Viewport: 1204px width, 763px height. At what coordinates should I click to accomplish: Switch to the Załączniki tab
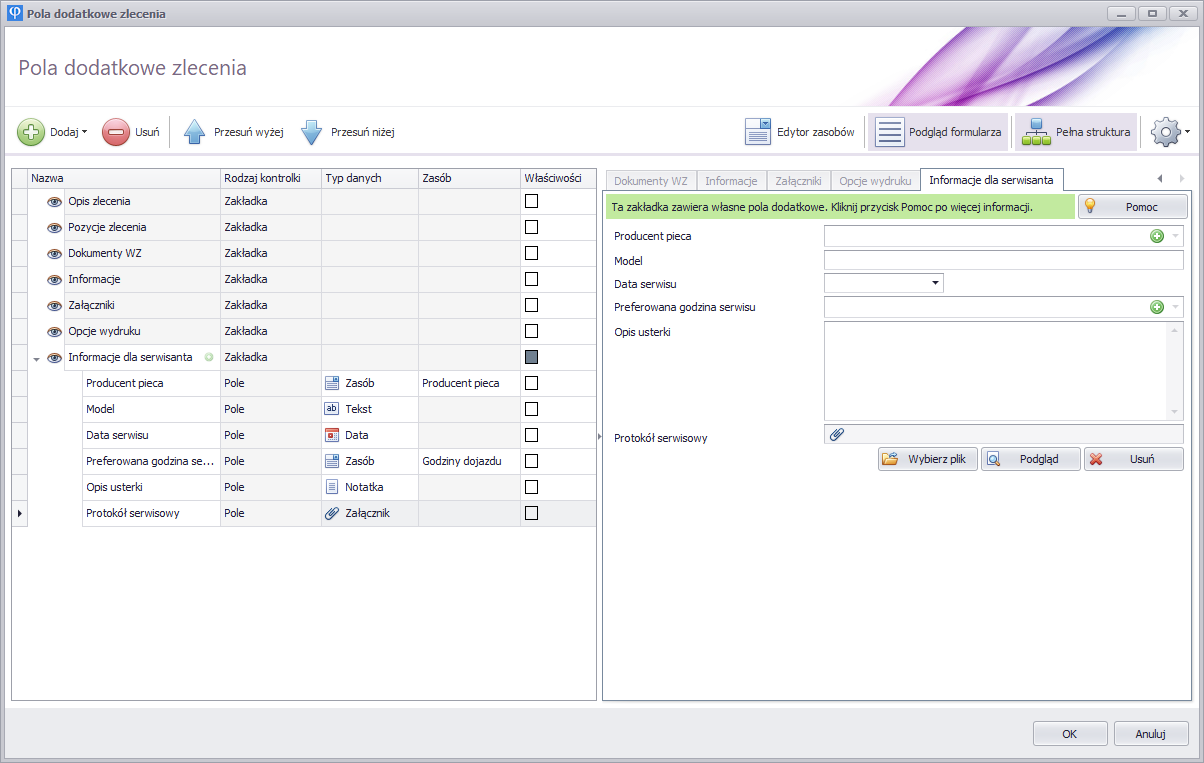pos(798,181)
